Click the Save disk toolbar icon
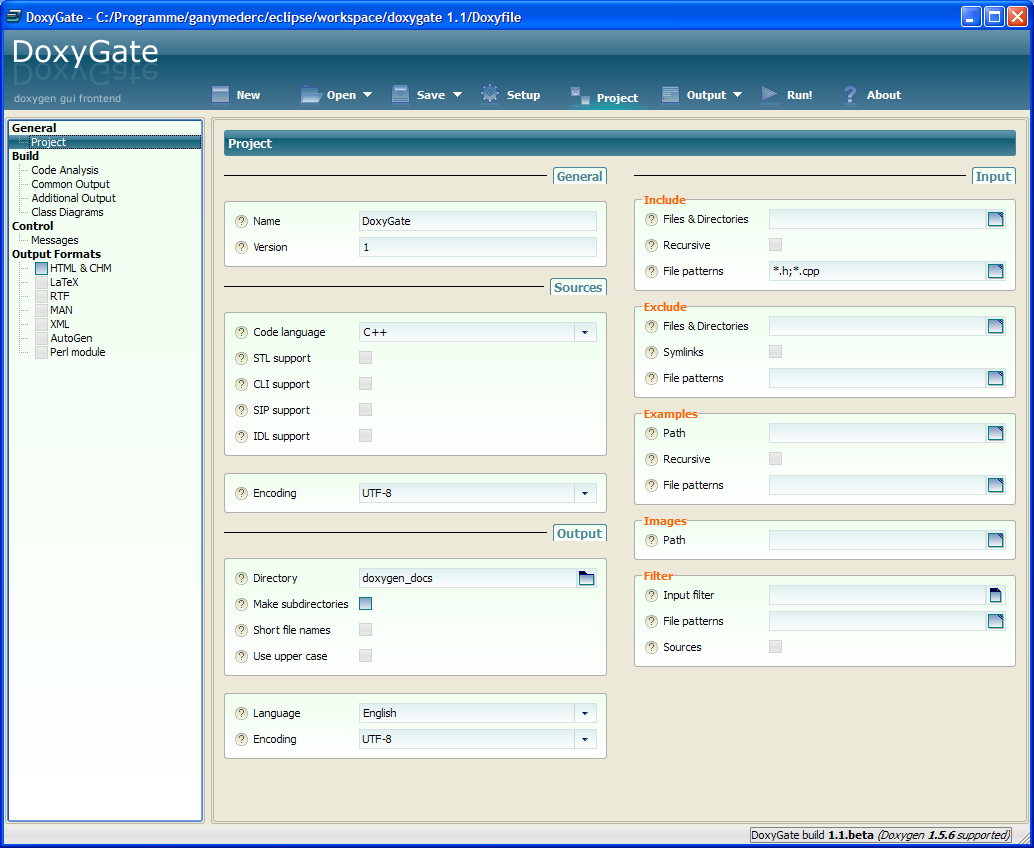1034x848 pixels. tap(401, 94)
